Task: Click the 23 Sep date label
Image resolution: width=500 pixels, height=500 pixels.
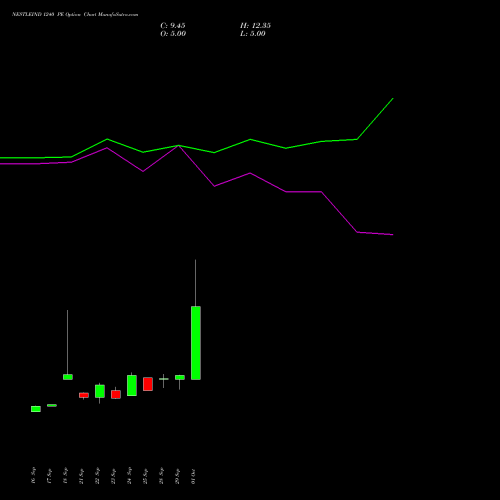Action: [113, 476]
